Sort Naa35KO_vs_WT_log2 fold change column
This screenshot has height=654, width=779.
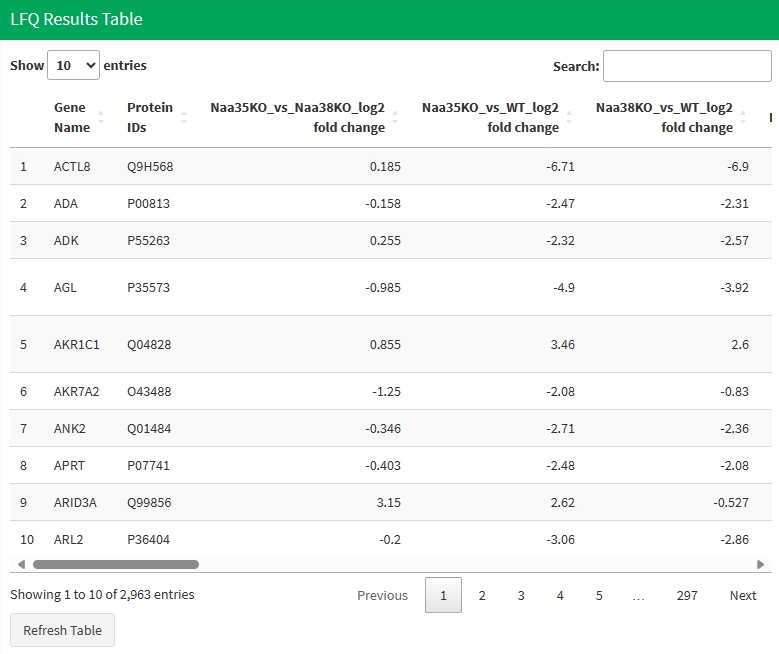tap(569, 118)
